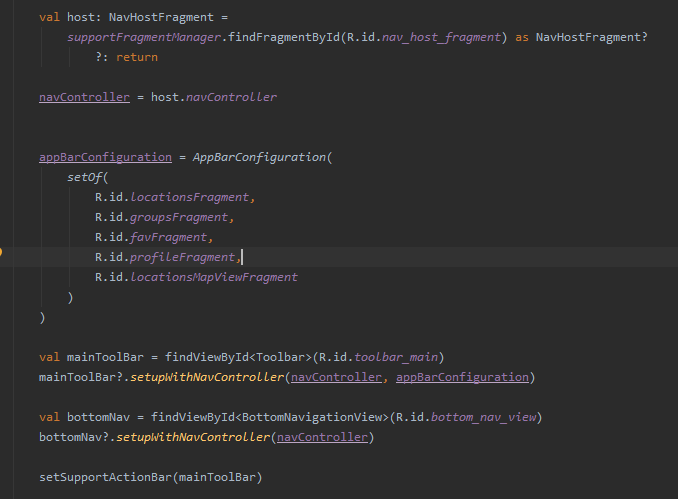
Task: Select the favFragment id
Action: [170, 237]
